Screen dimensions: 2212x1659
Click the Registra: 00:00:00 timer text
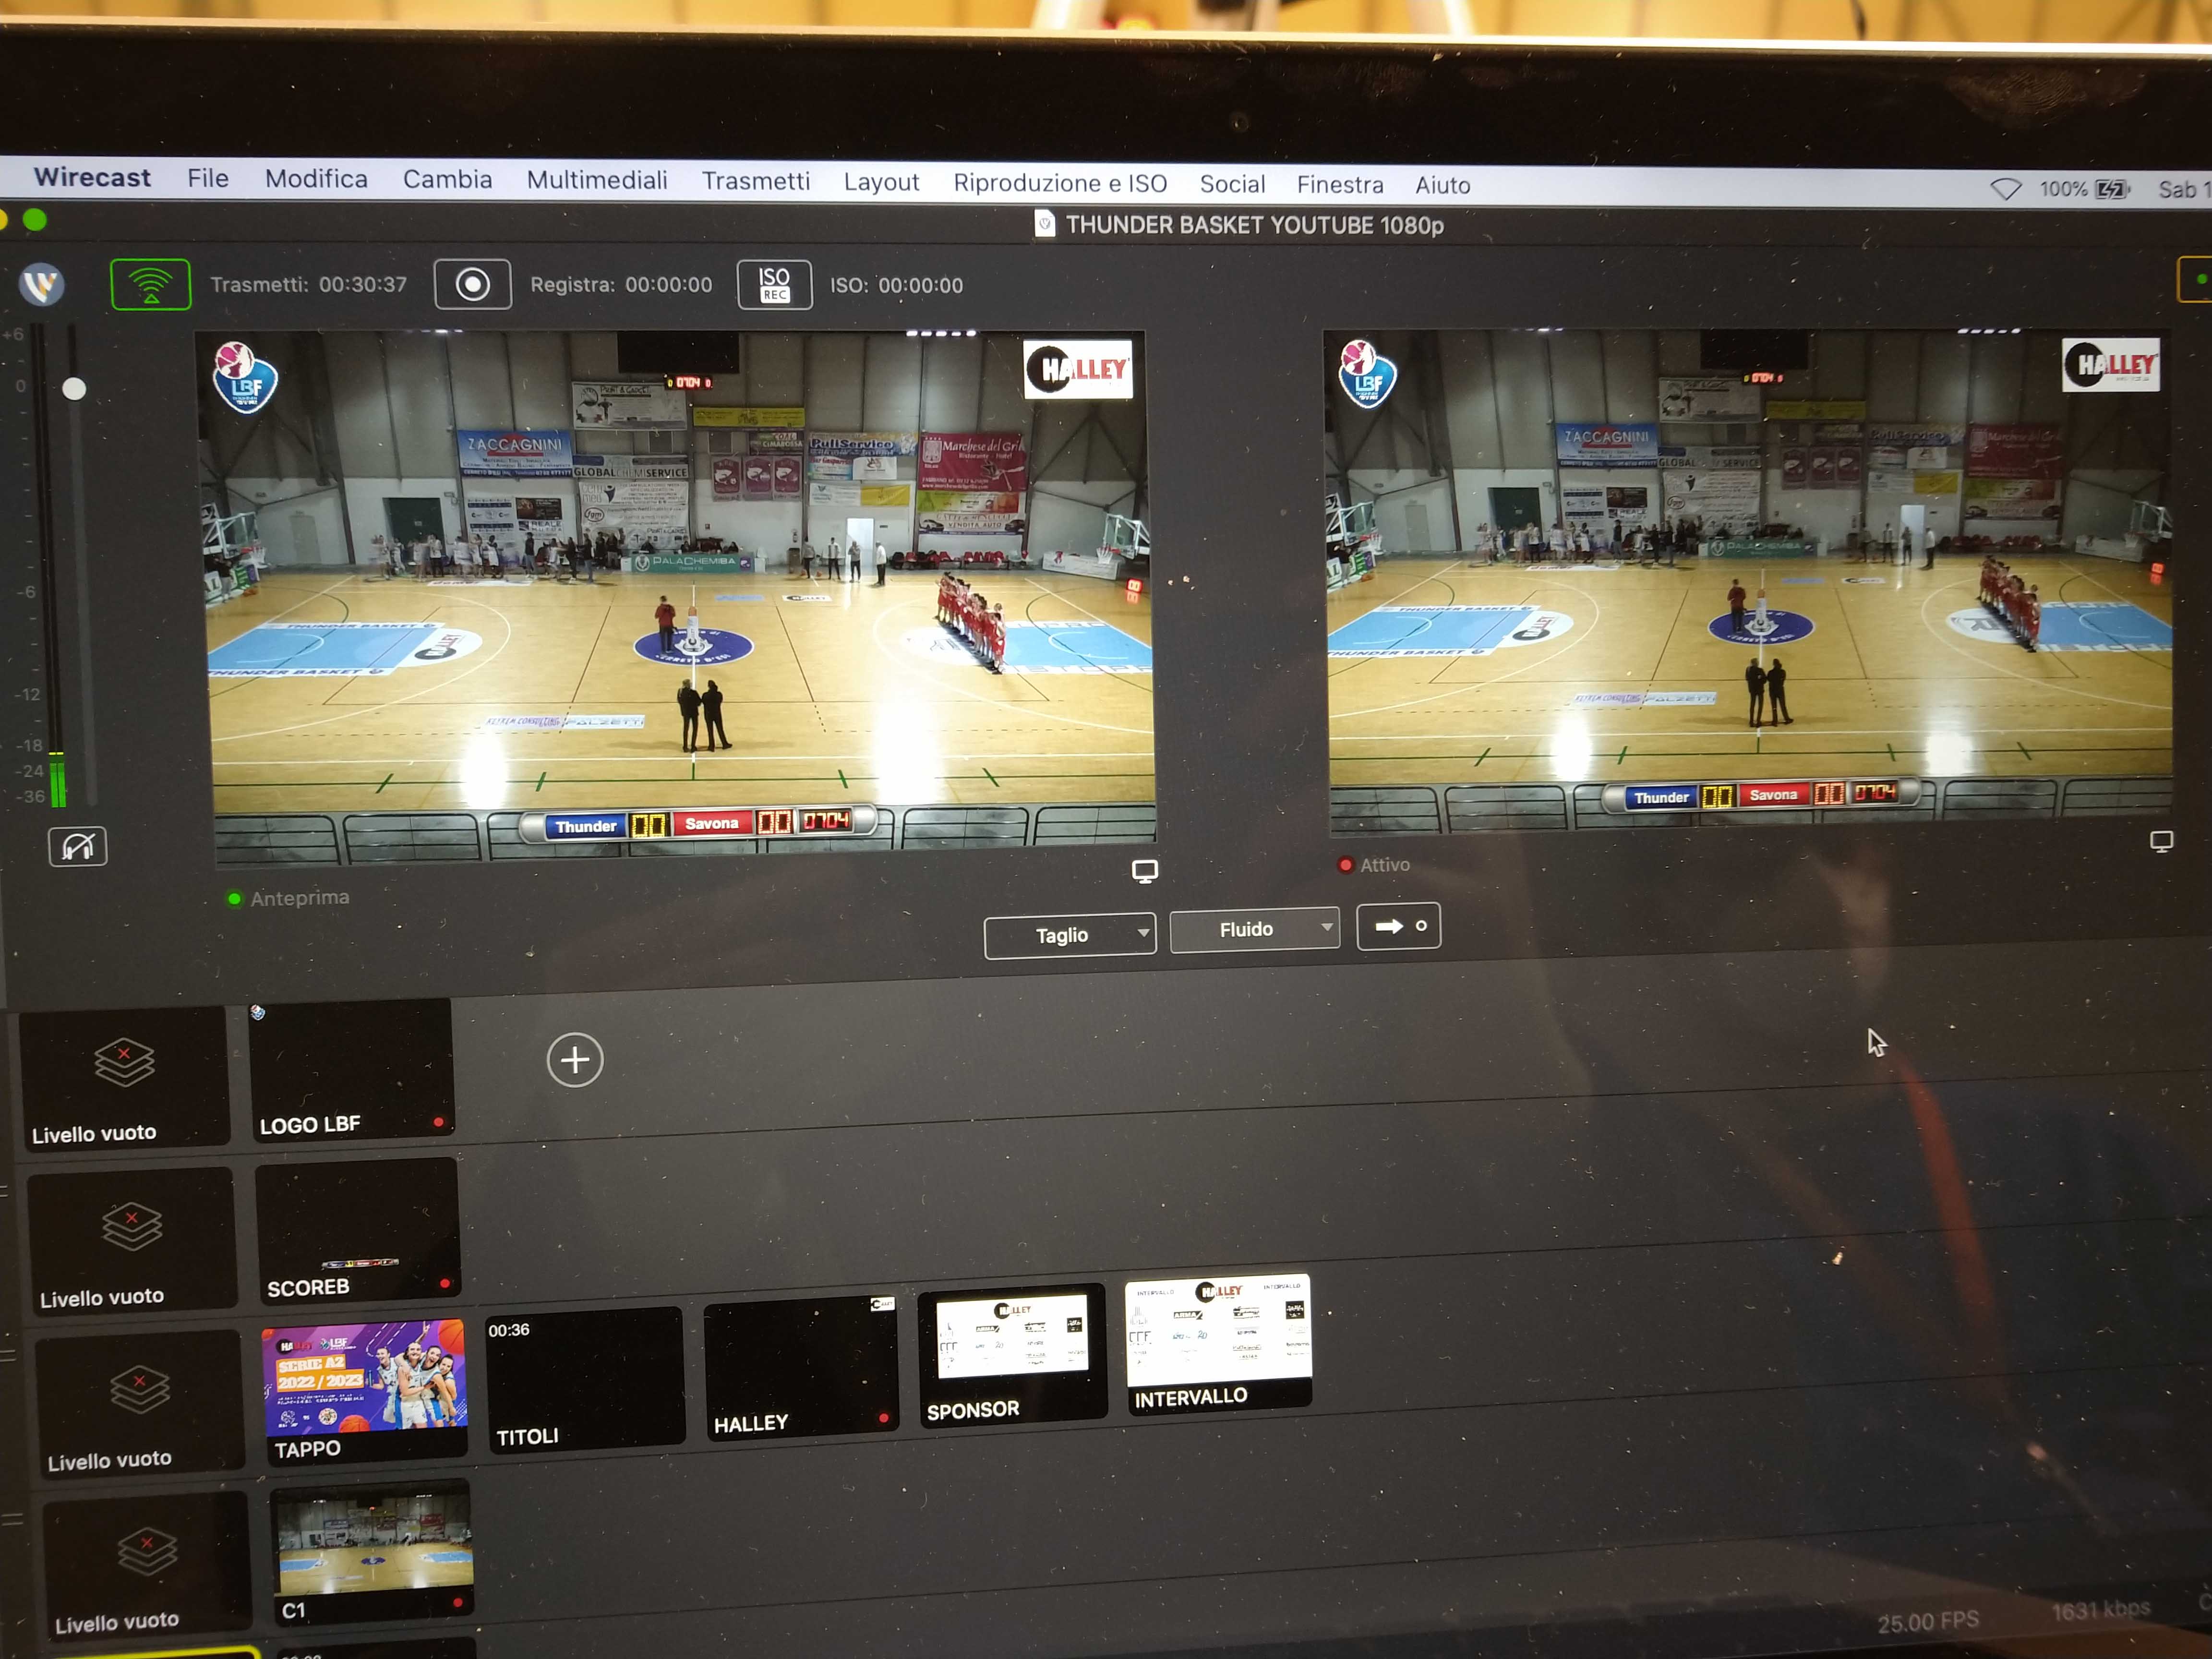coord(621,285)
